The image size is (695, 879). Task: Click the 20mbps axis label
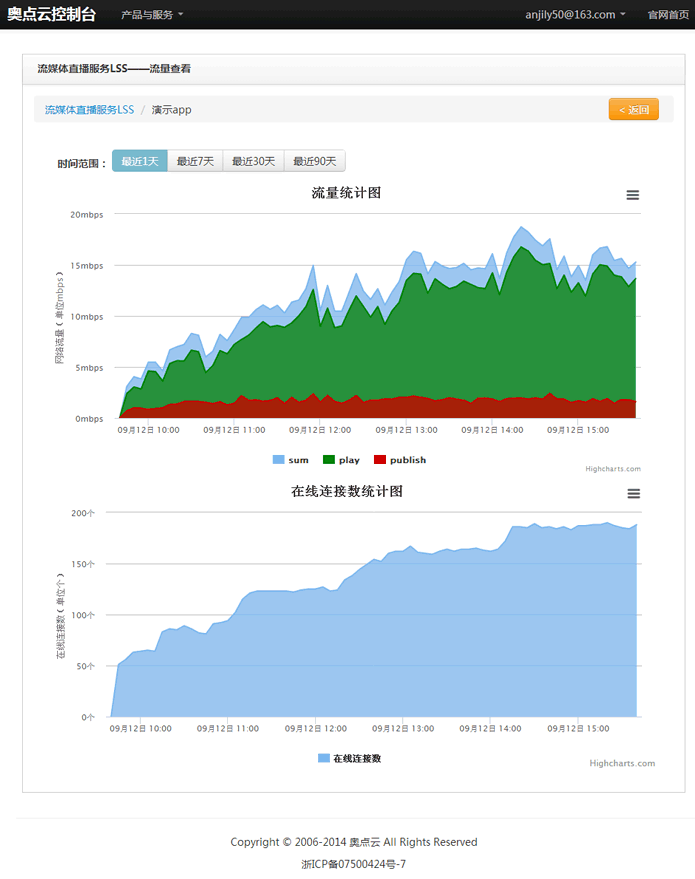pos(87,215)
